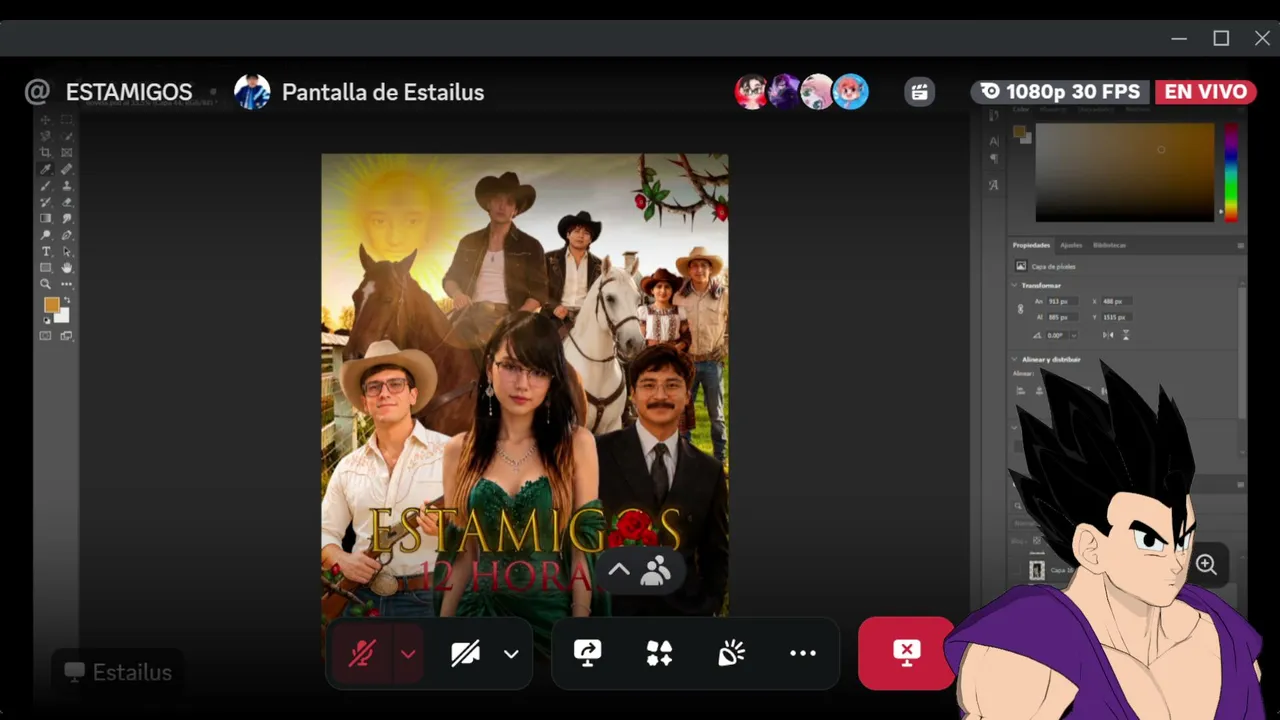This screenshot has width=1280, height=720.
Task: Select the Zoom magnifier tool
Action: point(45,284)
